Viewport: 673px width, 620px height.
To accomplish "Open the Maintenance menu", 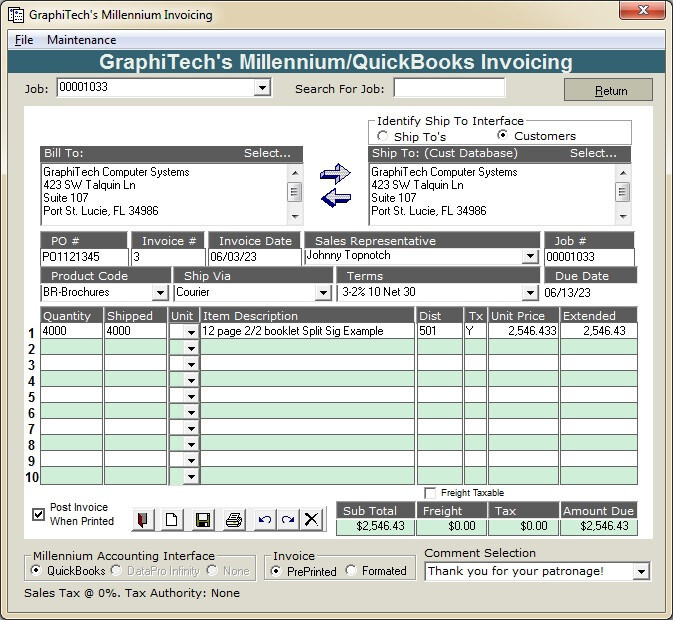I will tap(82, 40).
